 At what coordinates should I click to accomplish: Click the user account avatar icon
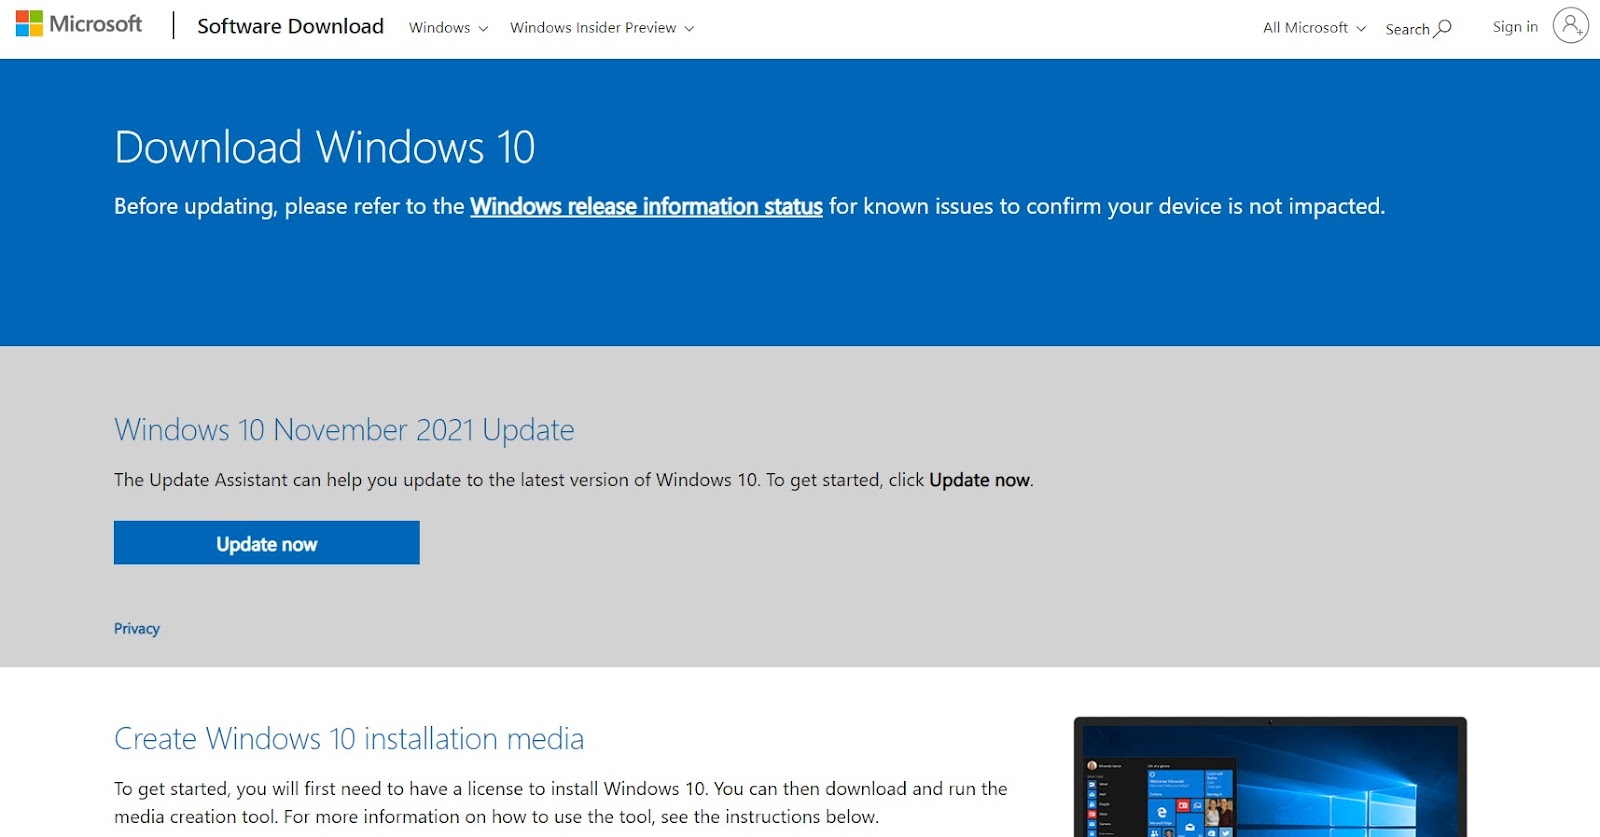coord(1571,25)
